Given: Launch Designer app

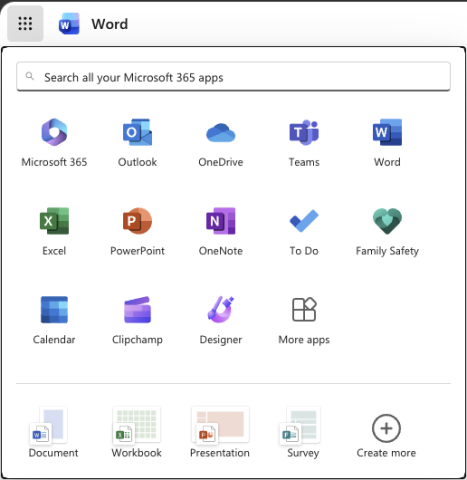Looking at the screenshot, I should [221, 320].
